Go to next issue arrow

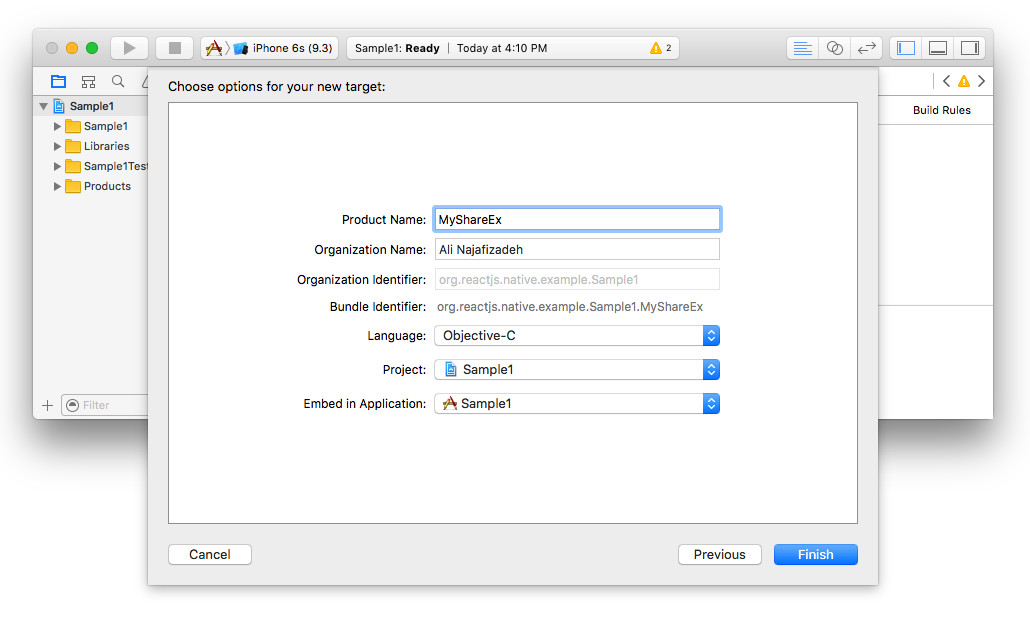click(x=981, y=81)
